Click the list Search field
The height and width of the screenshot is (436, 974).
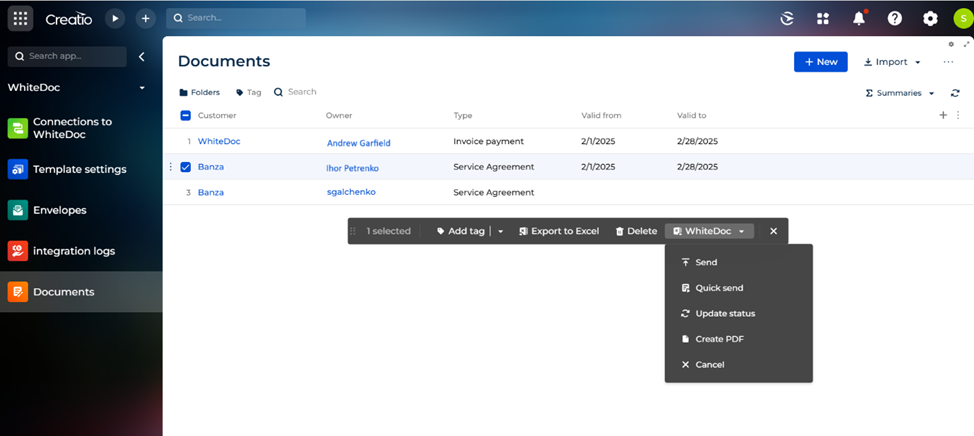[295, 92]
